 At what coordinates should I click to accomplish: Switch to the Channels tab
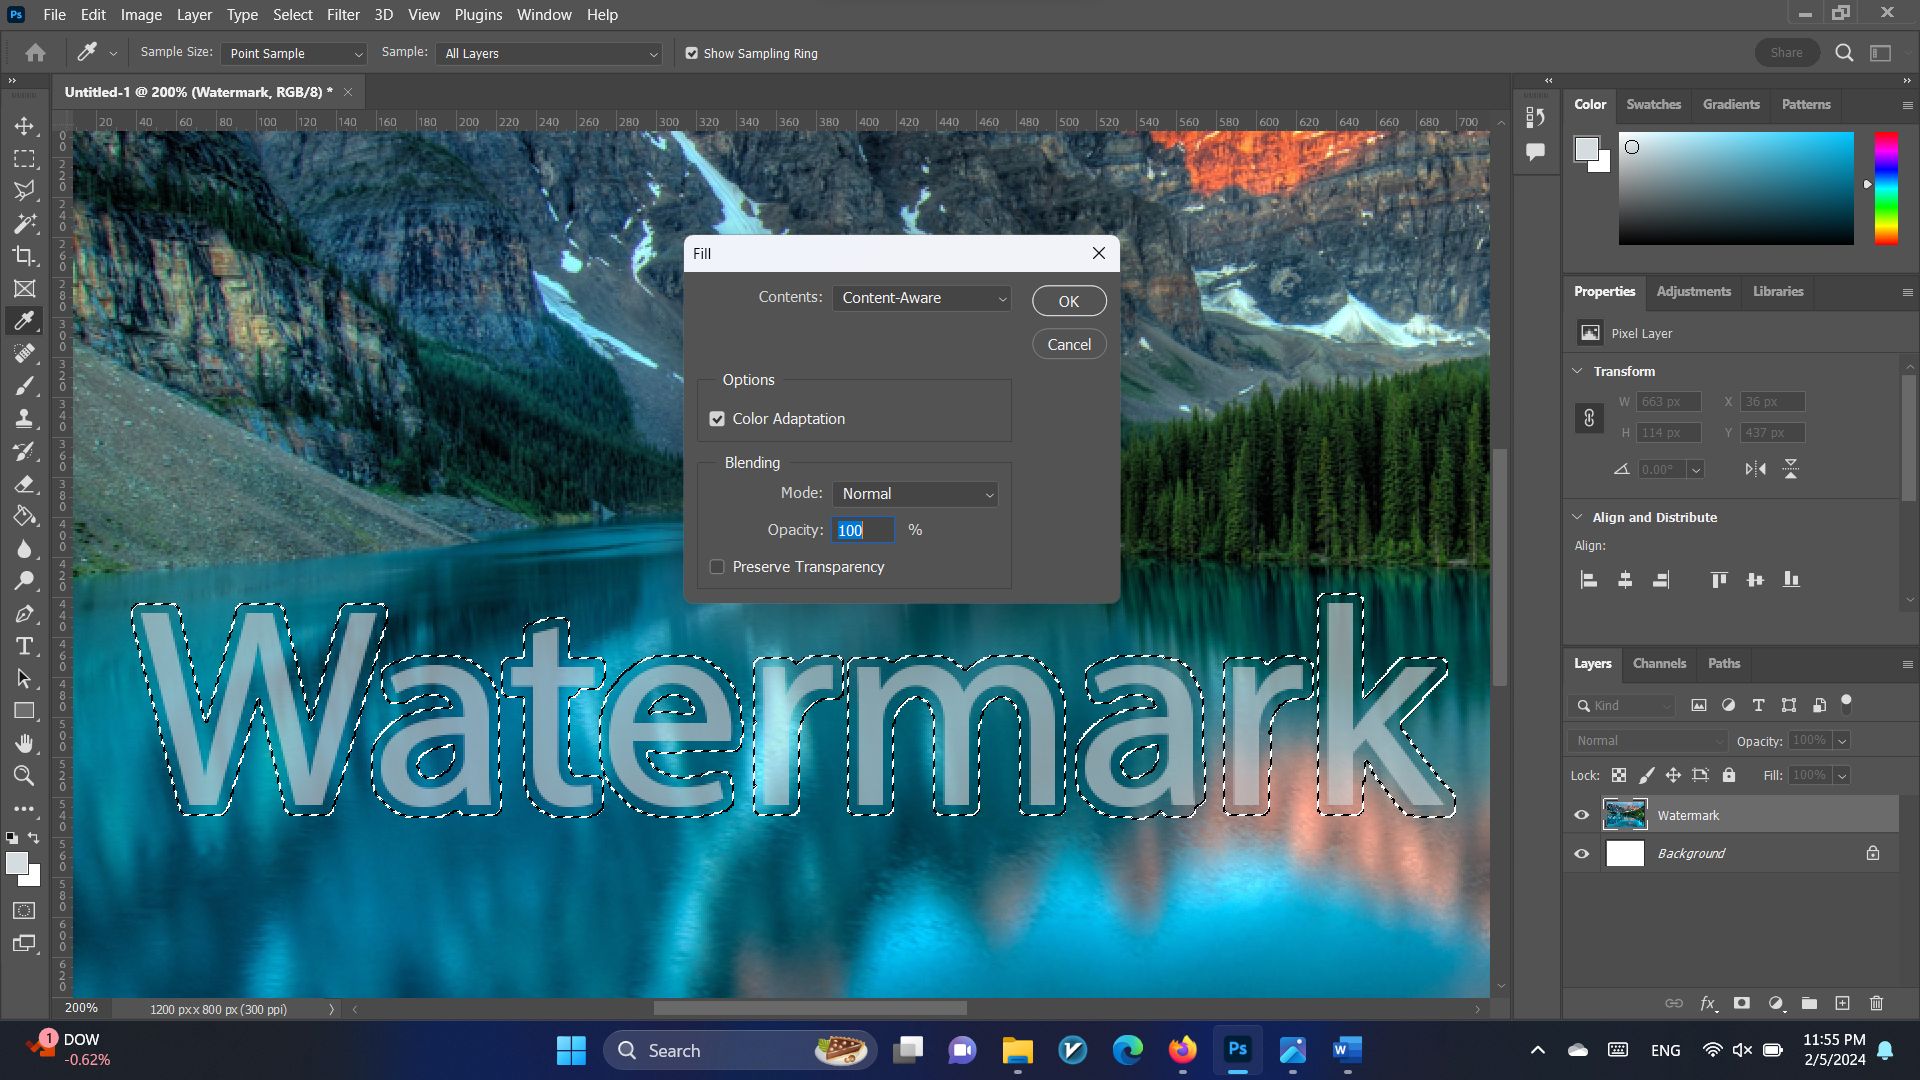[1658, 663]
